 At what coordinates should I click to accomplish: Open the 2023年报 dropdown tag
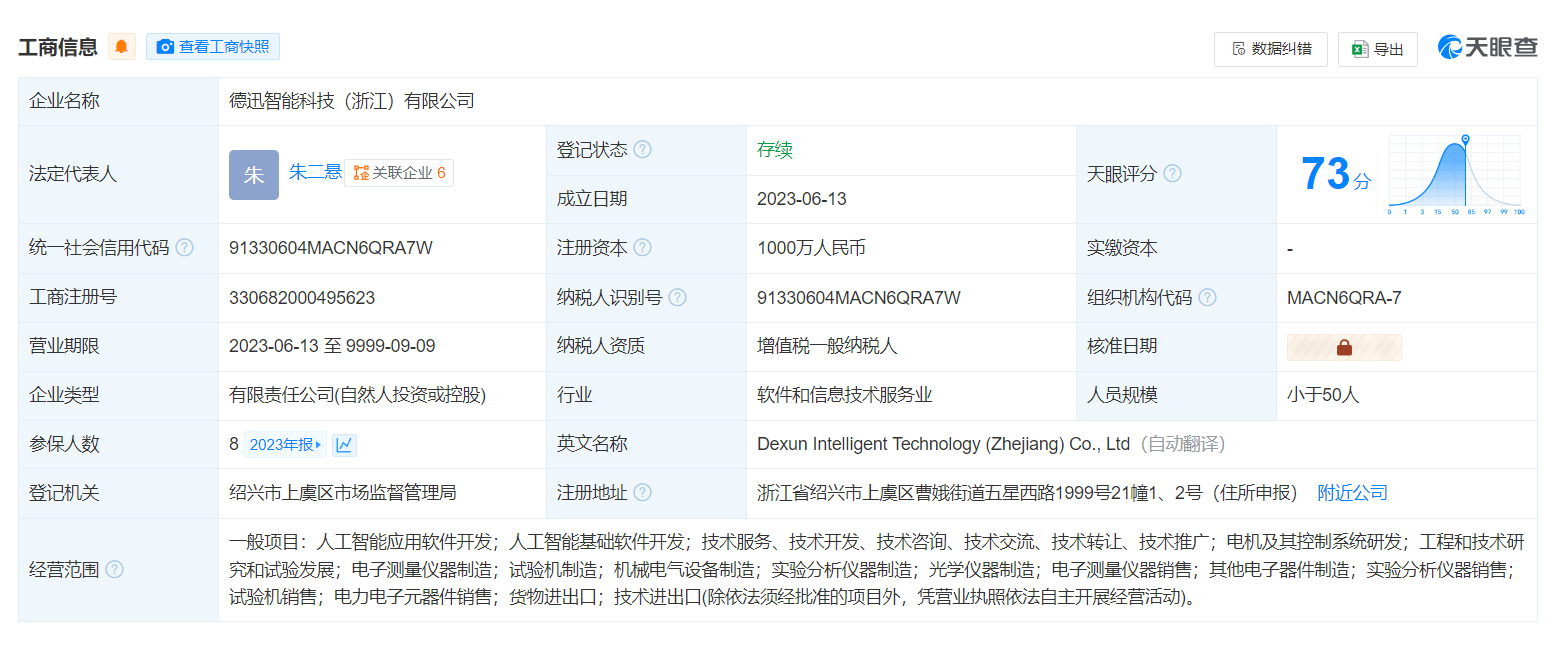pyautogui.click(x=285, y=445)
